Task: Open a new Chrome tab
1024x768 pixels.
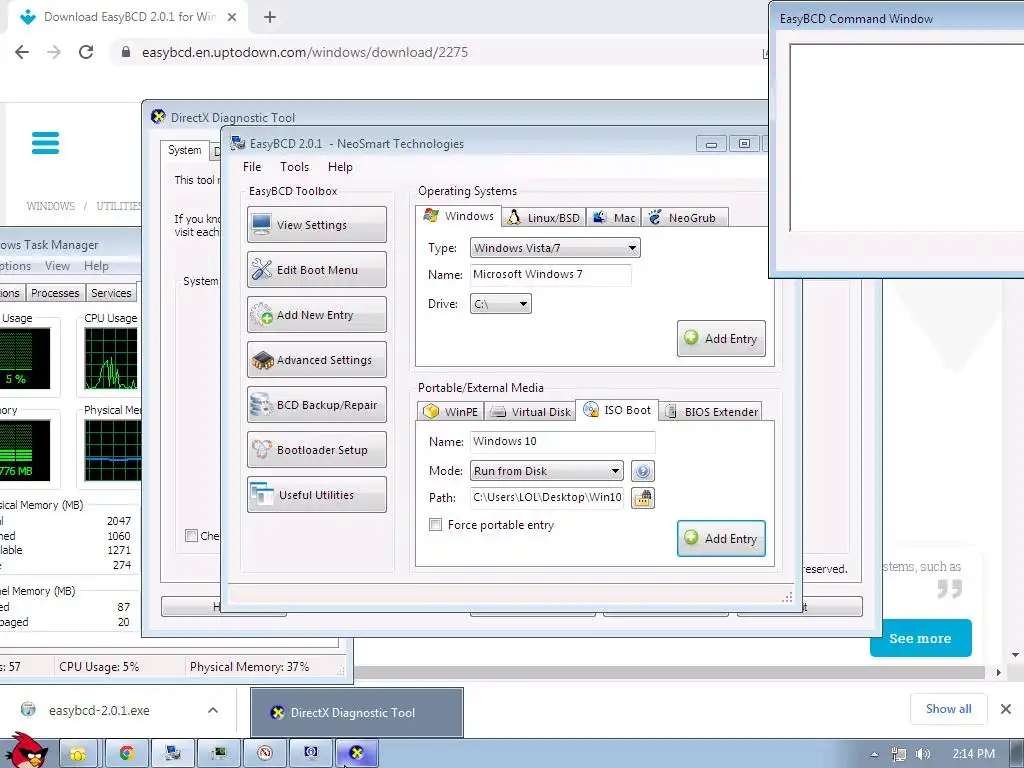Action: [x=270, y=18]
